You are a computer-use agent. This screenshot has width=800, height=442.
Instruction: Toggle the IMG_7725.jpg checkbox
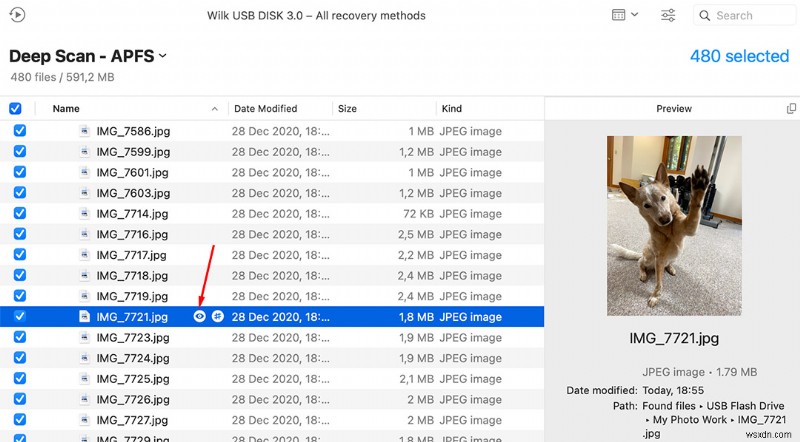click(x=20, y=378)
